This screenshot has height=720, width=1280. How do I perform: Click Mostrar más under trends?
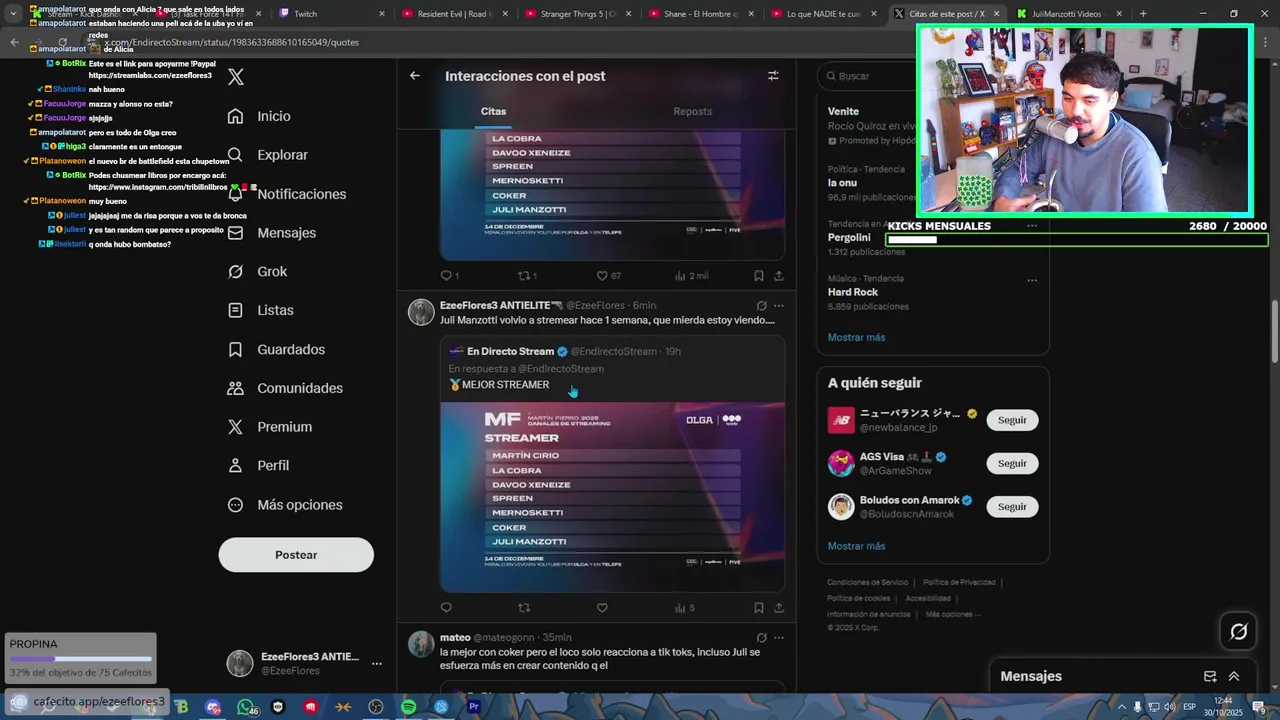tap(856, 338)
